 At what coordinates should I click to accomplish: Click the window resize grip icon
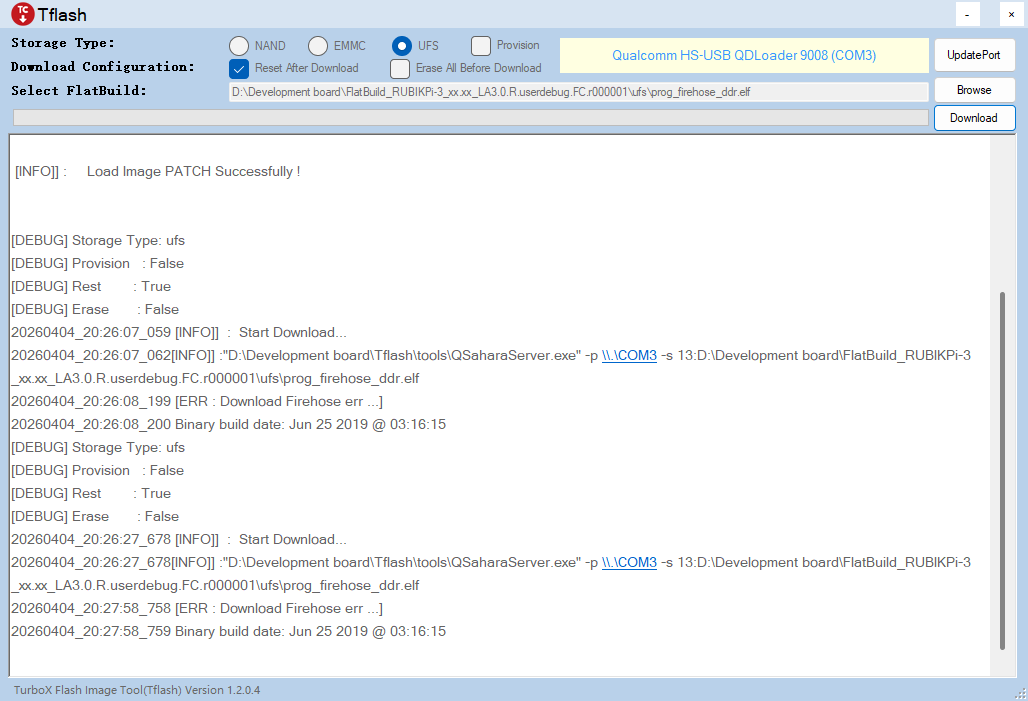tap(1021, 694)
